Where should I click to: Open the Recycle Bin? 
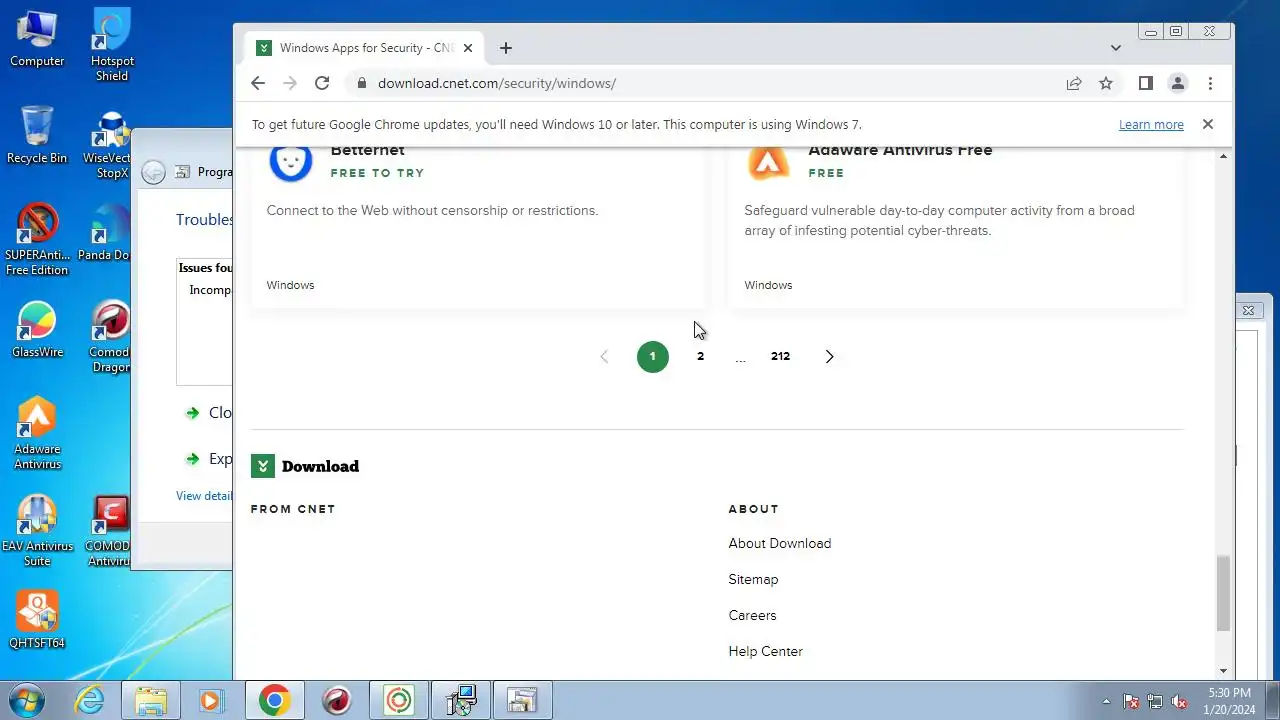click(37, 135)
